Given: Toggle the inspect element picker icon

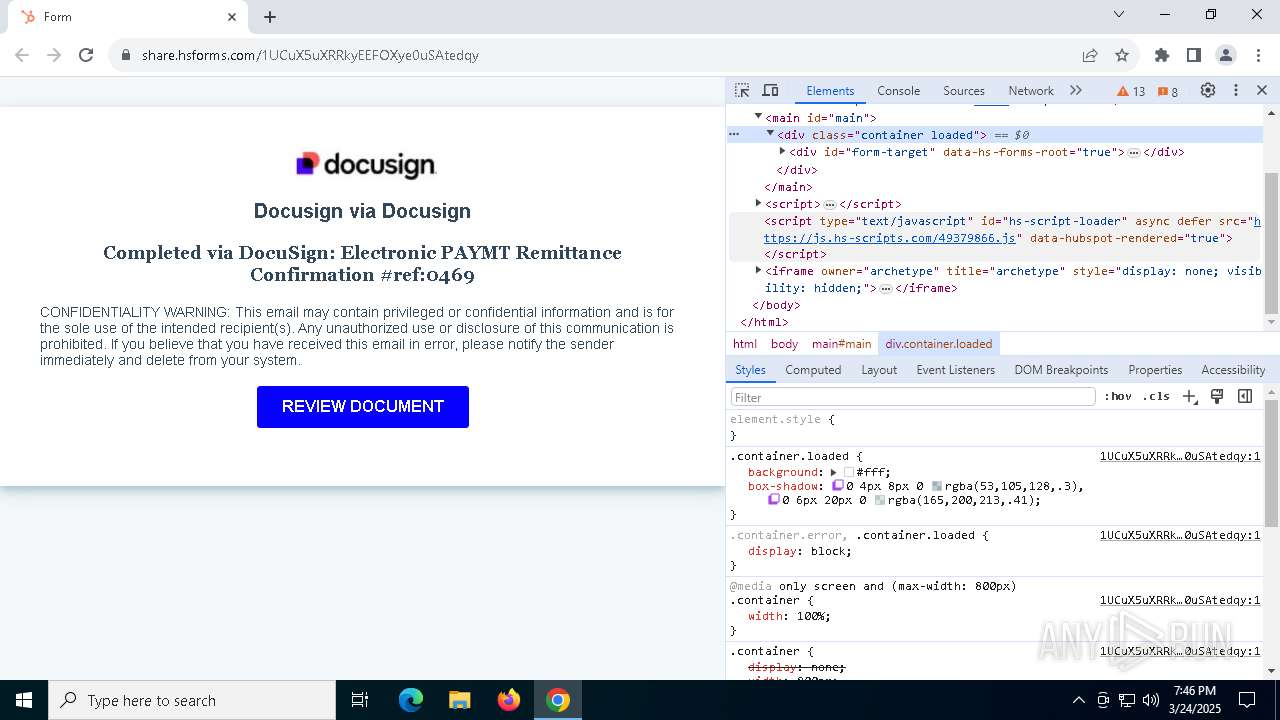Looking at the screenshot, I should coord(742,90).
